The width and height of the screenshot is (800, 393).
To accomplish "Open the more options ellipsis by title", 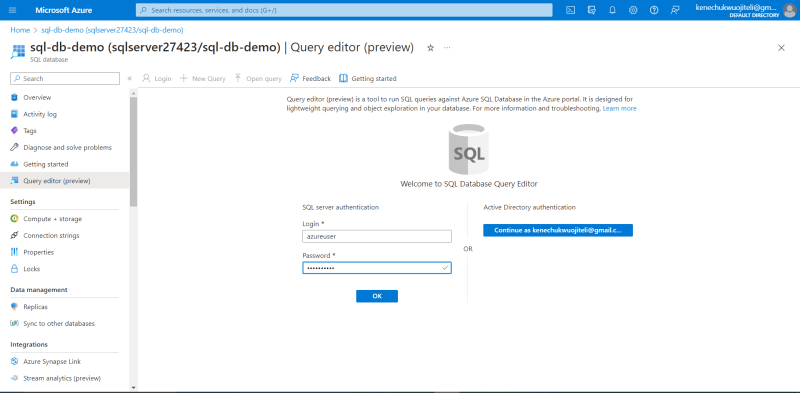I will point(447,47).
